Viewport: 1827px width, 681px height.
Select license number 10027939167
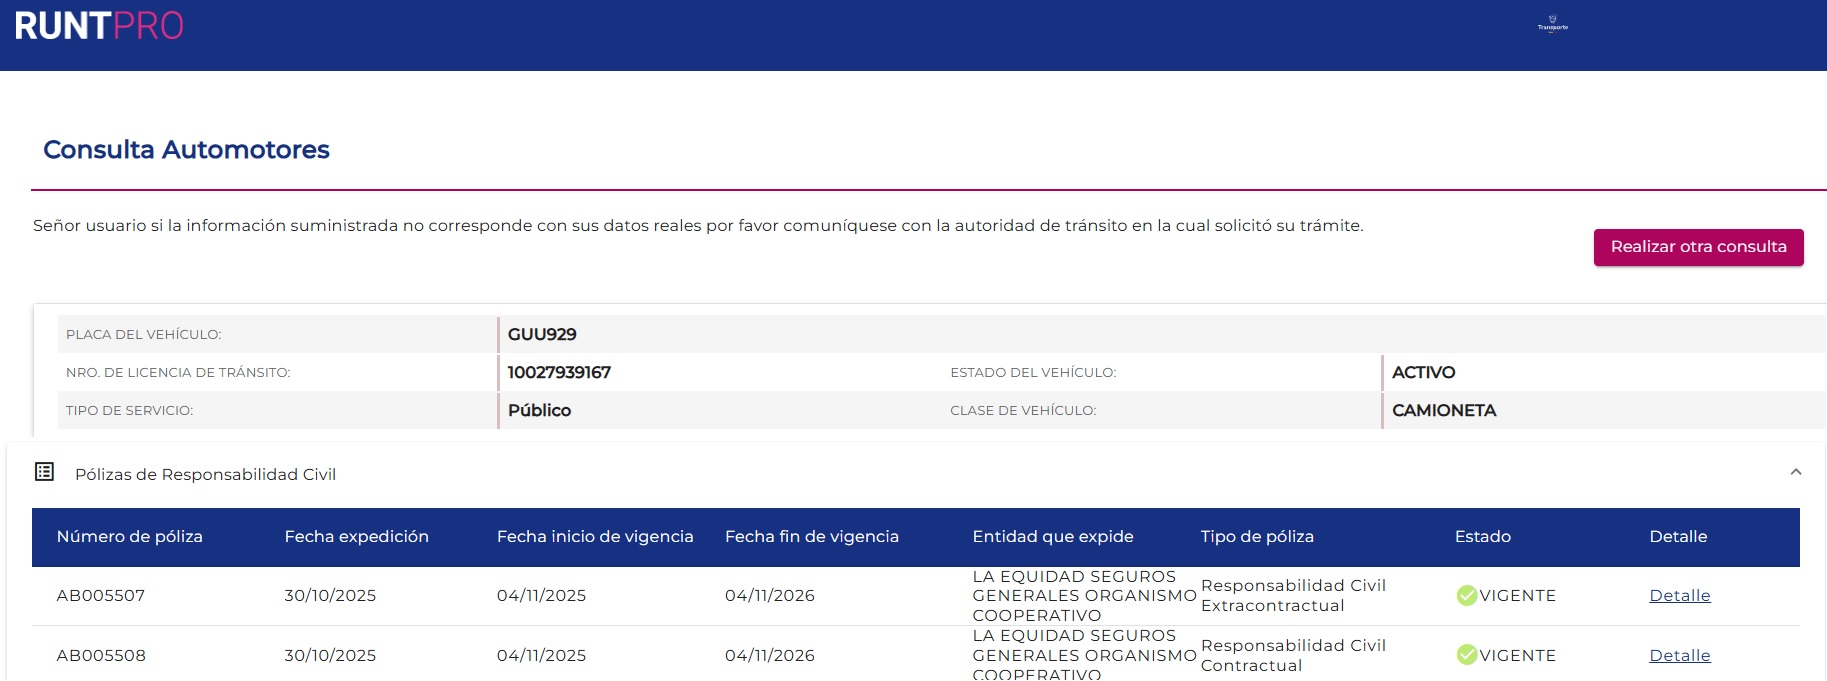[x=559, y=373]
